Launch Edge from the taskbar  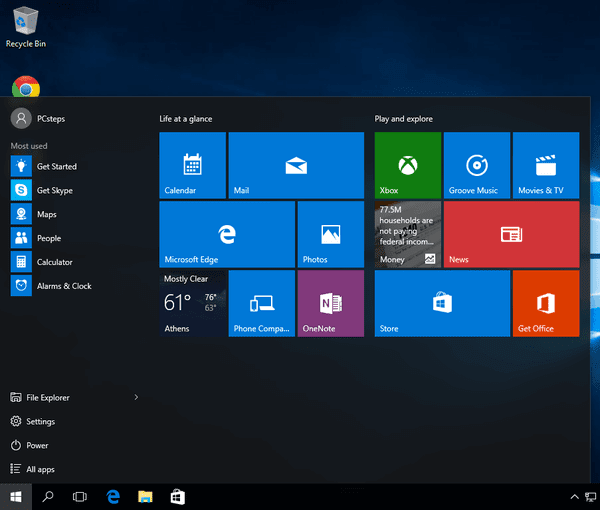[113, 497]
